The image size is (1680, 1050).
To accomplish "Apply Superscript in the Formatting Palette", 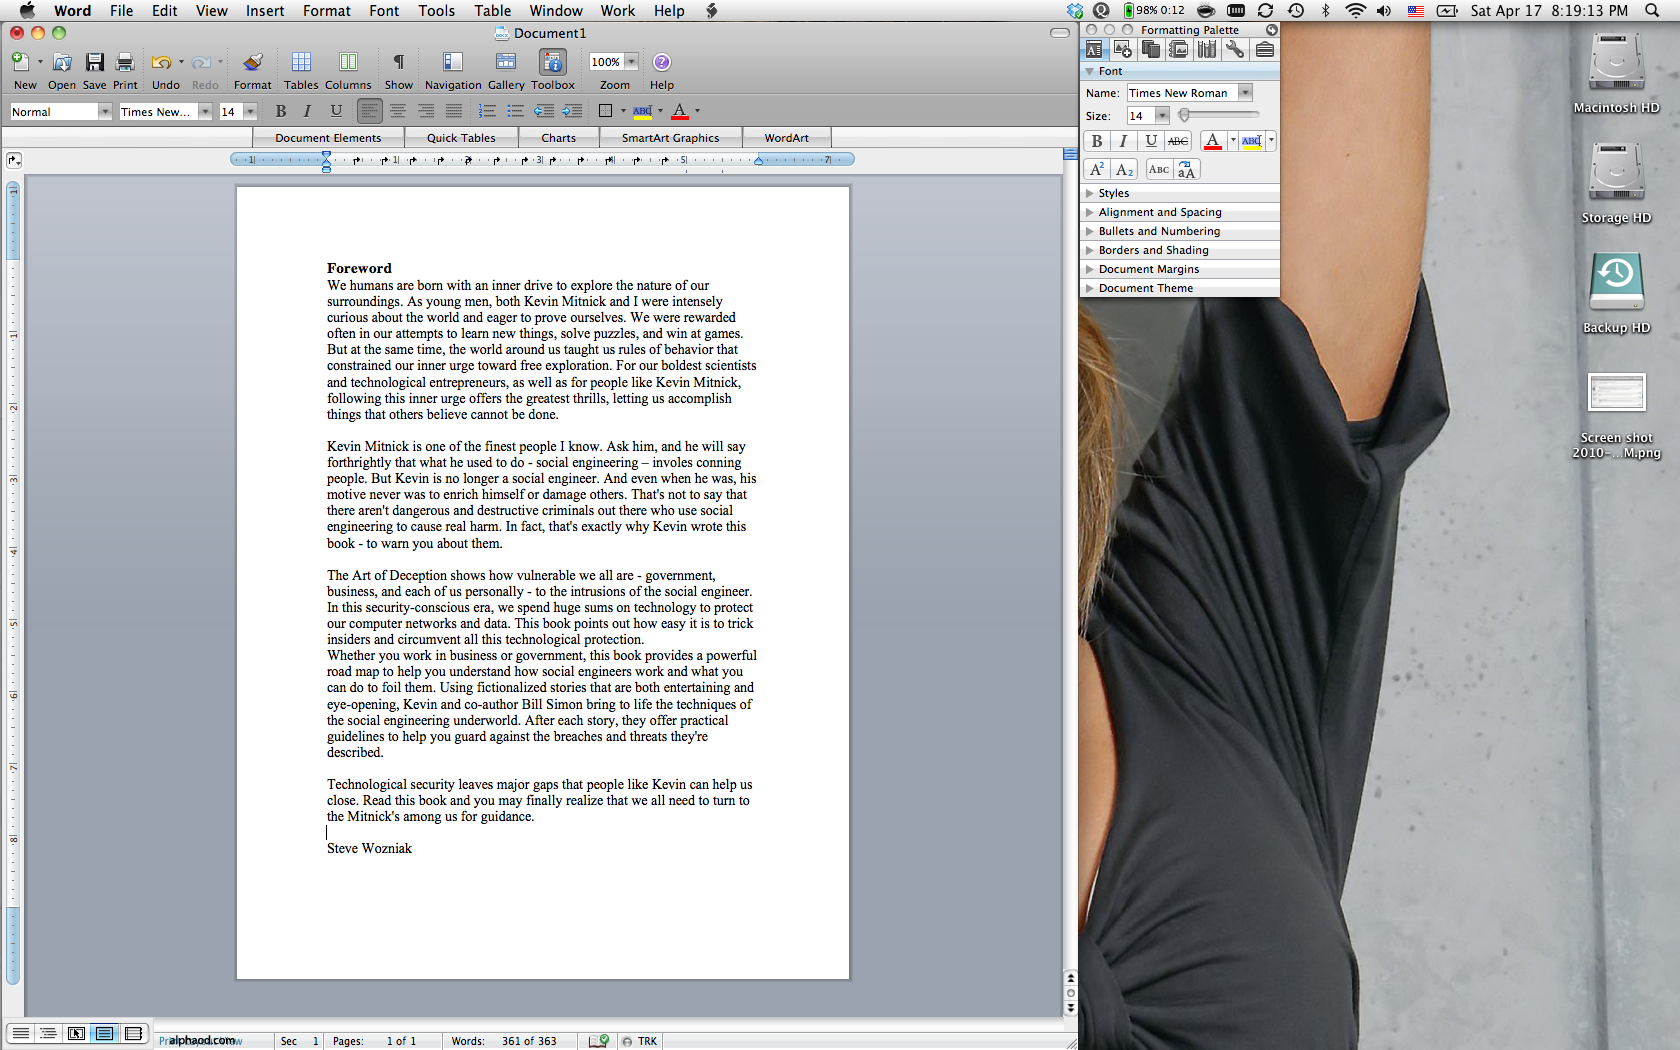I will click(x=1097, y=170).
